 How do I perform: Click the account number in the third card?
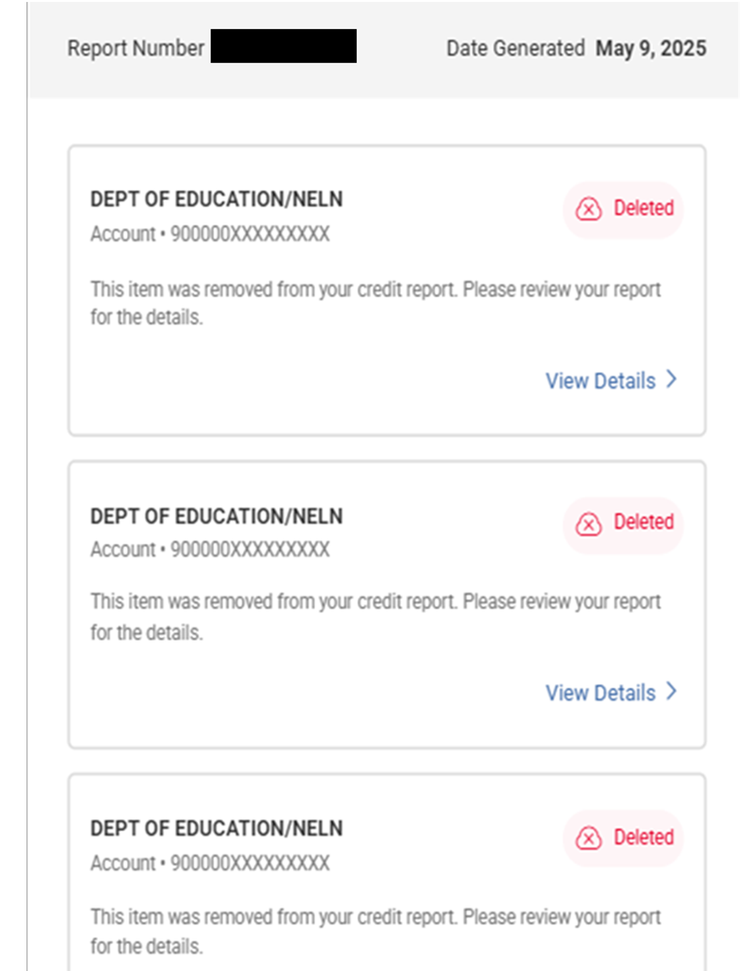click(x=249, y=863)
